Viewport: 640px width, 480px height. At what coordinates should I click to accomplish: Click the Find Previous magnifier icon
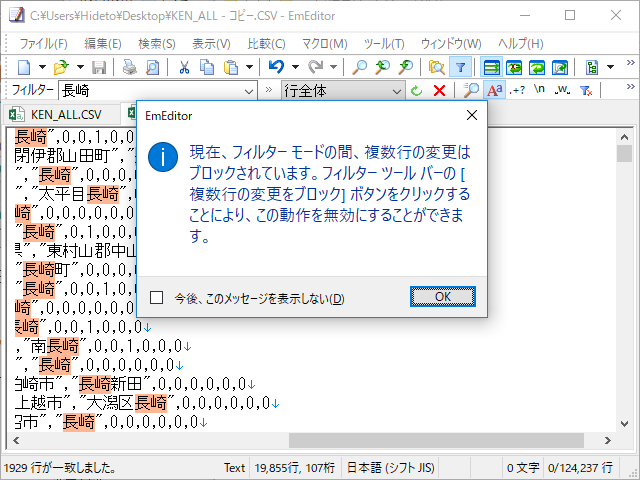[382, 67]
